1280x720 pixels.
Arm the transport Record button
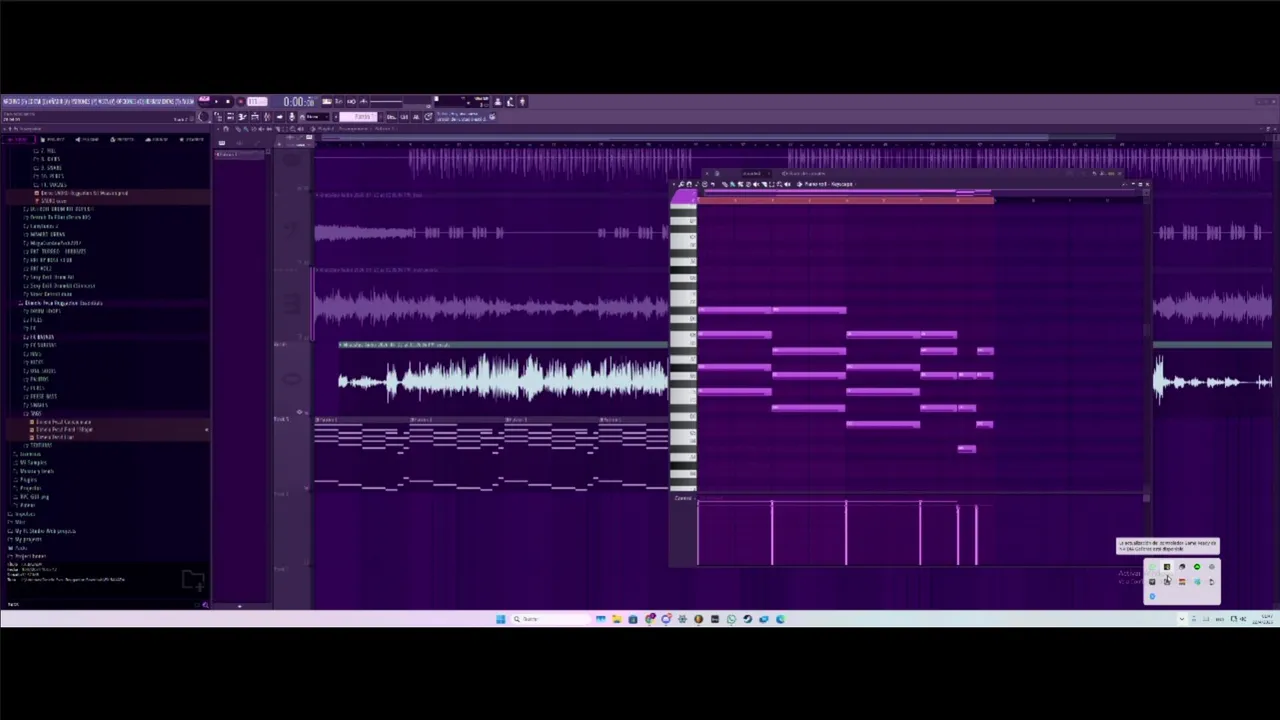241,101
